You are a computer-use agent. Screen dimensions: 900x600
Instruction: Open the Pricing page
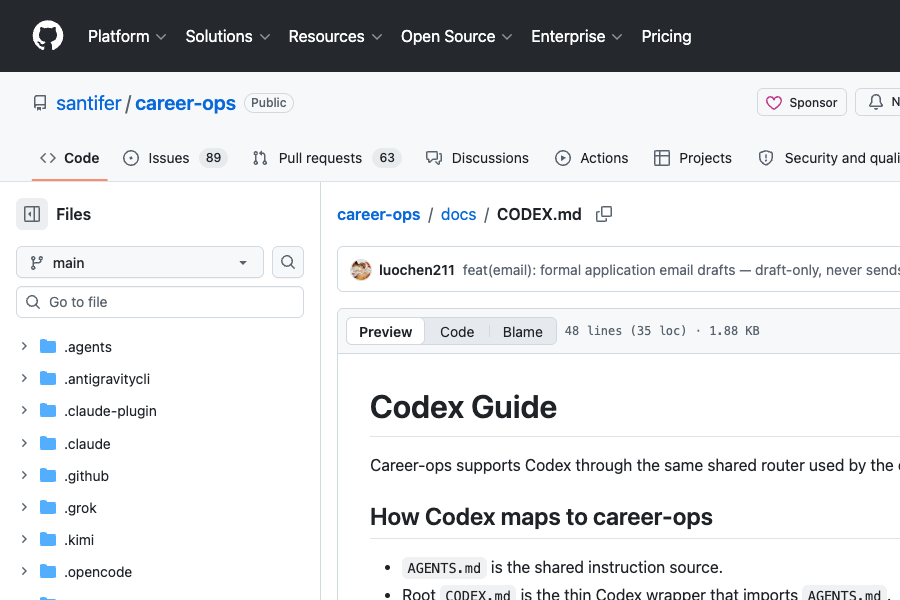point(666,36)
